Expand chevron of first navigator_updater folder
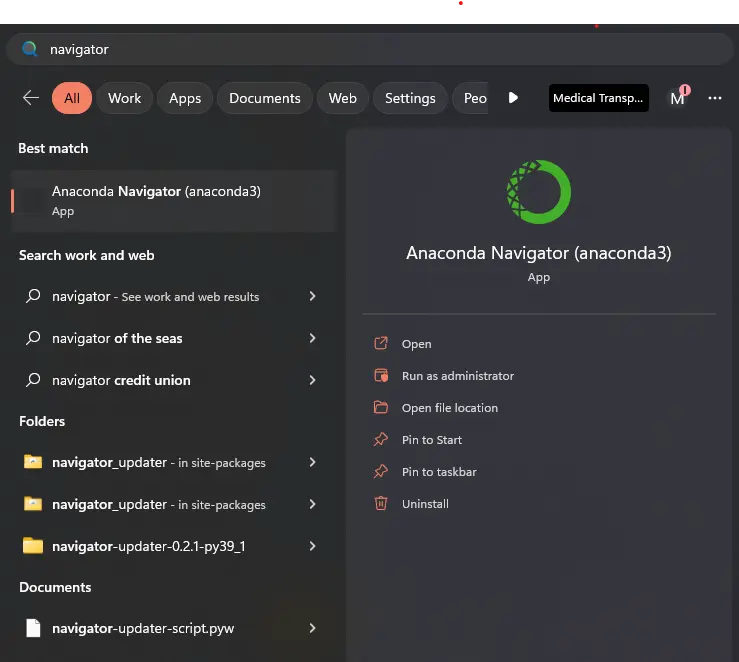Viewport: 739px width, 662px height. tap(312, 462)
